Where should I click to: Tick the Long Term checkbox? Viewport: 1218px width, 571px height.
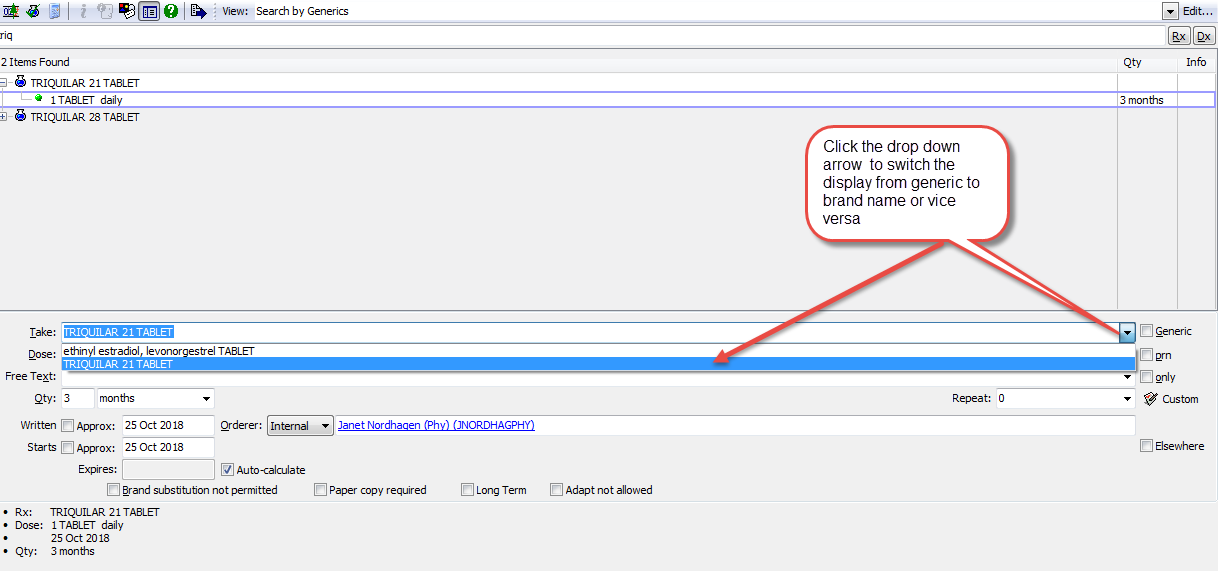(467, 490)
